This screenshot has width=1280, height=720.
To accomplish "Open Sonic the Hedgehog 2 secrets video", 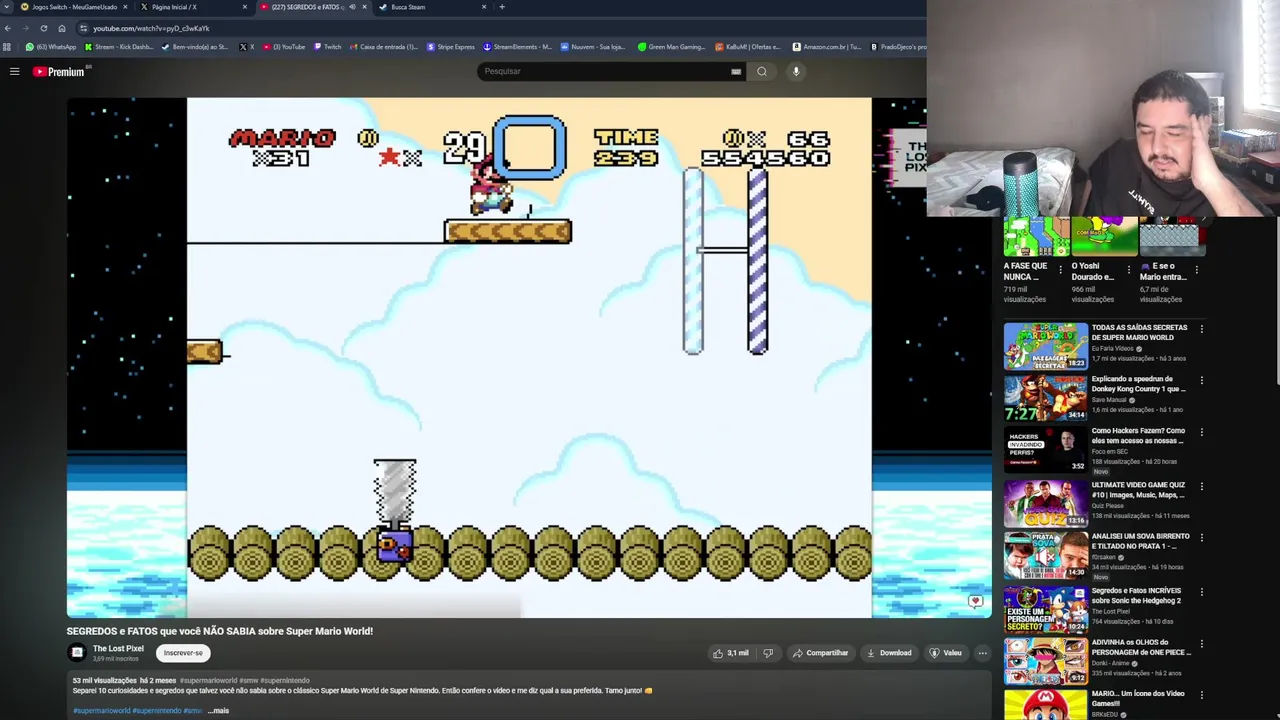I will (1045, 610).
